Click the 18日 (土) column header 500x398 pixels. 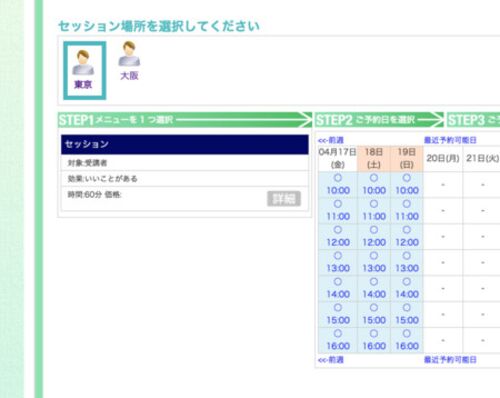tap(374, 158)
